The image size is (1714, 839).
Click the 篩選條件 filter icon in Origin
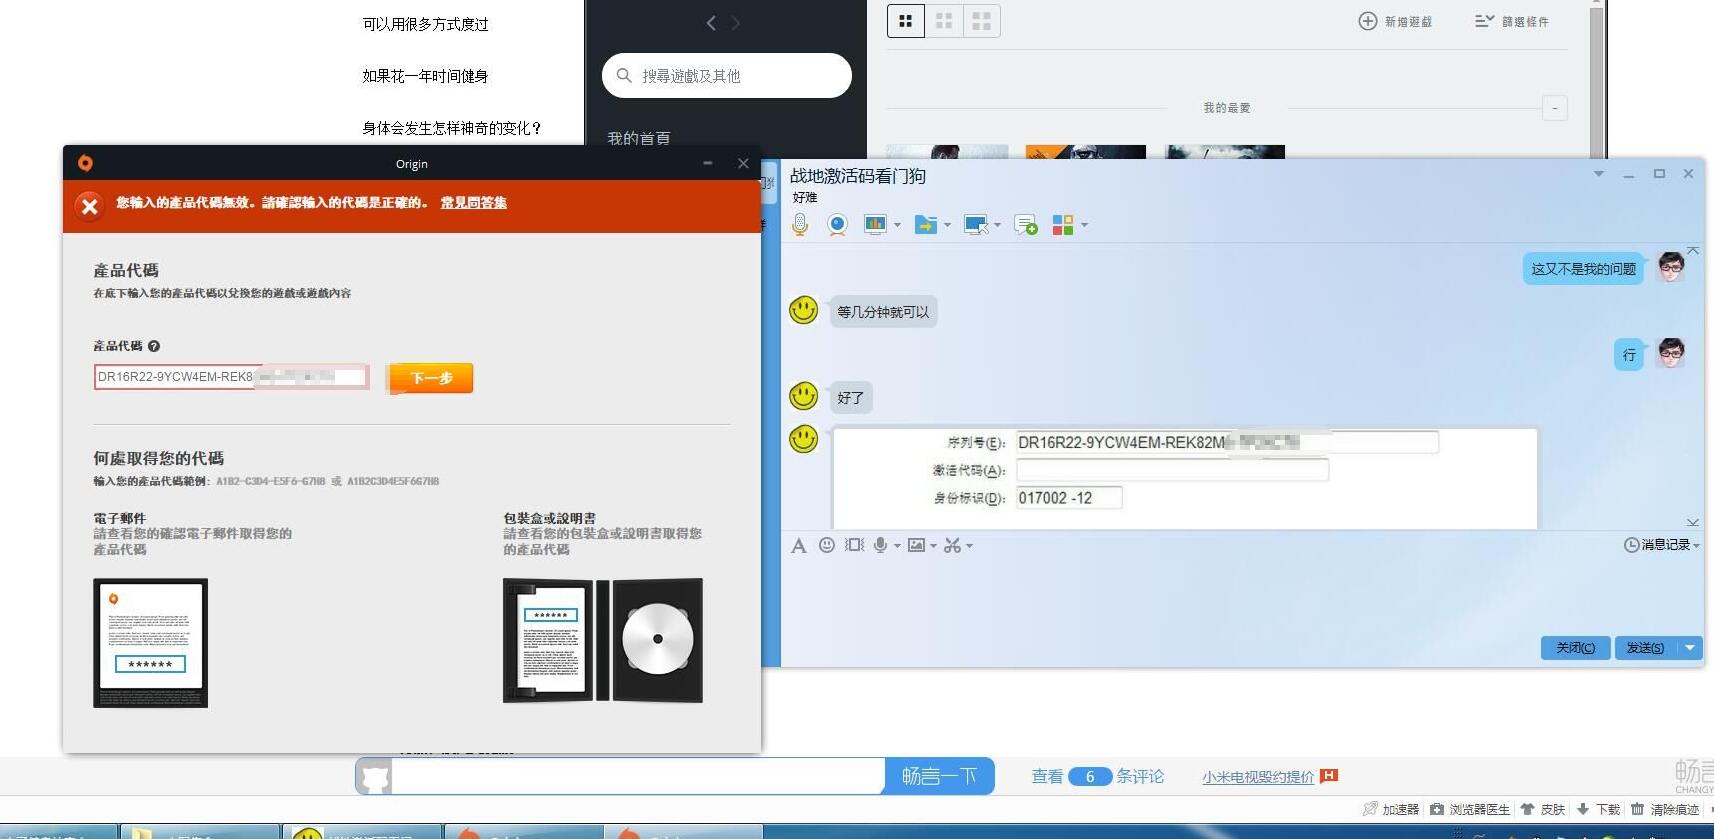pyautogui.click(x=1484, y=21)
